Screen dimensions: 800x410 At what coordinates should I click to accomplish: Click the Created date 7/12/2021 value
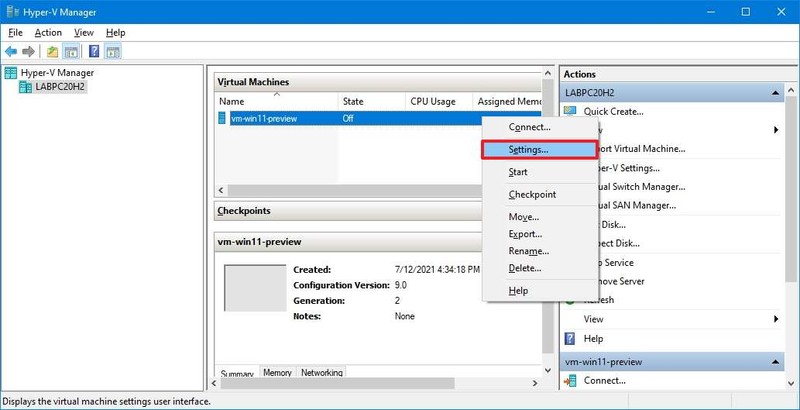point(437,269)
